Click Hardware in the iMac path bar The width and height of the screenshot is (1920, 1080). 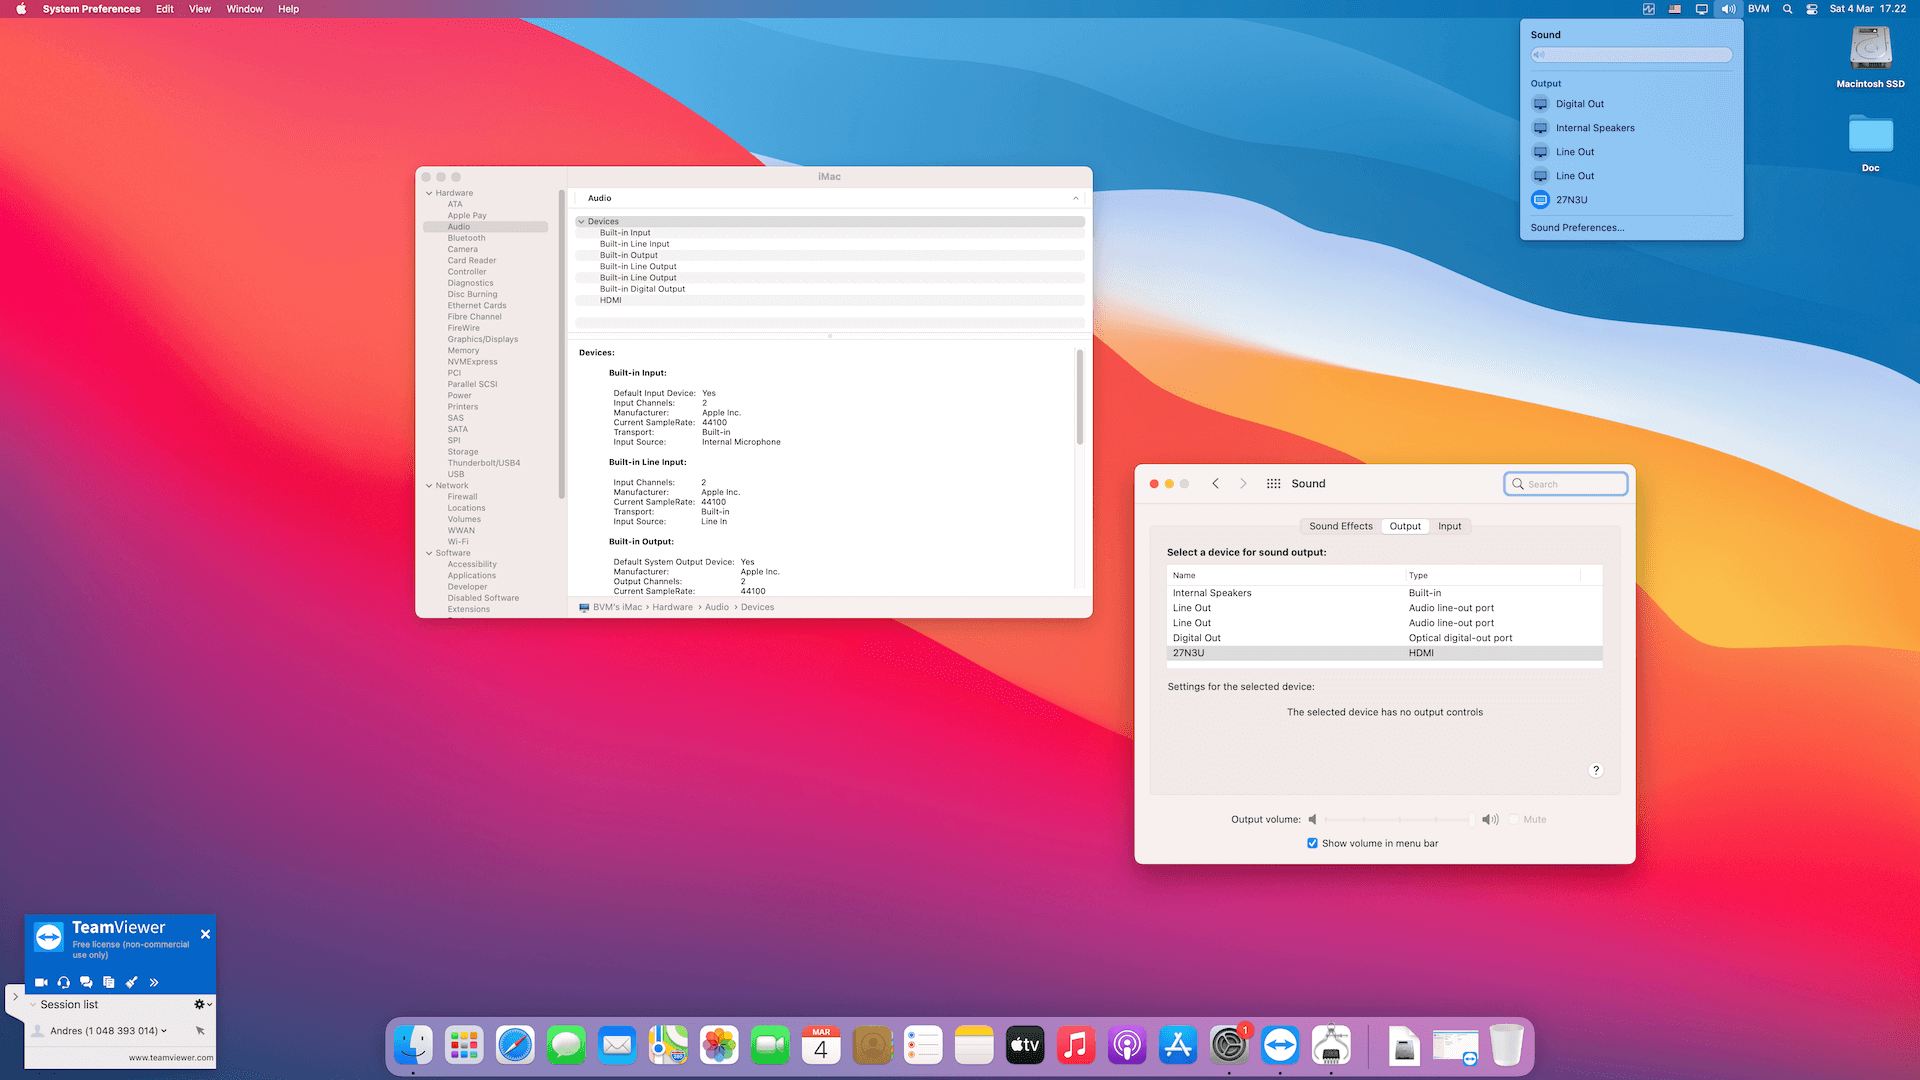pyautogui.click(x=672, y=608)
